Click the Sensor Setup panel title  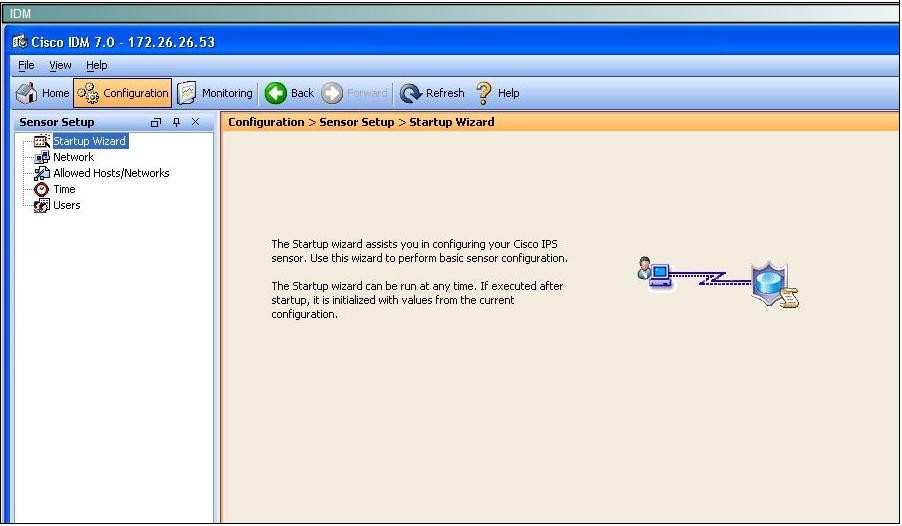[56, 122]
